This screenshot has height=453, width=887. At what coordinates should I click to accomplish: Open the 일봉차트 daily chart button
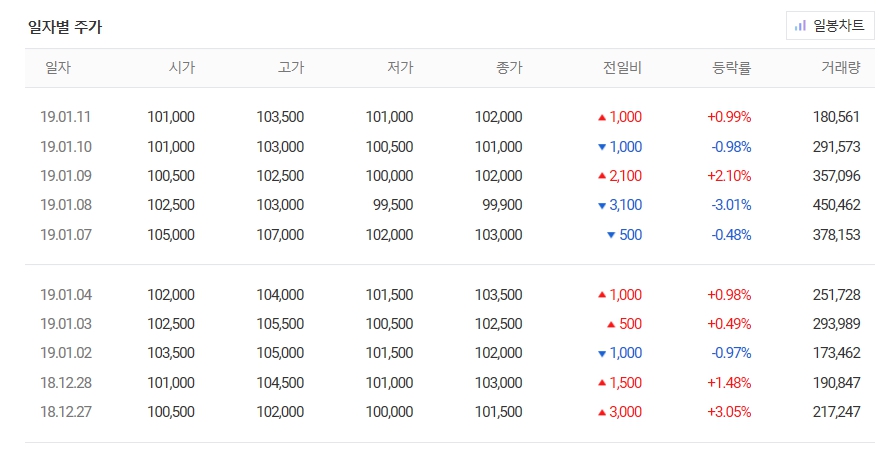pyautogui.click(x=830, y=26)
